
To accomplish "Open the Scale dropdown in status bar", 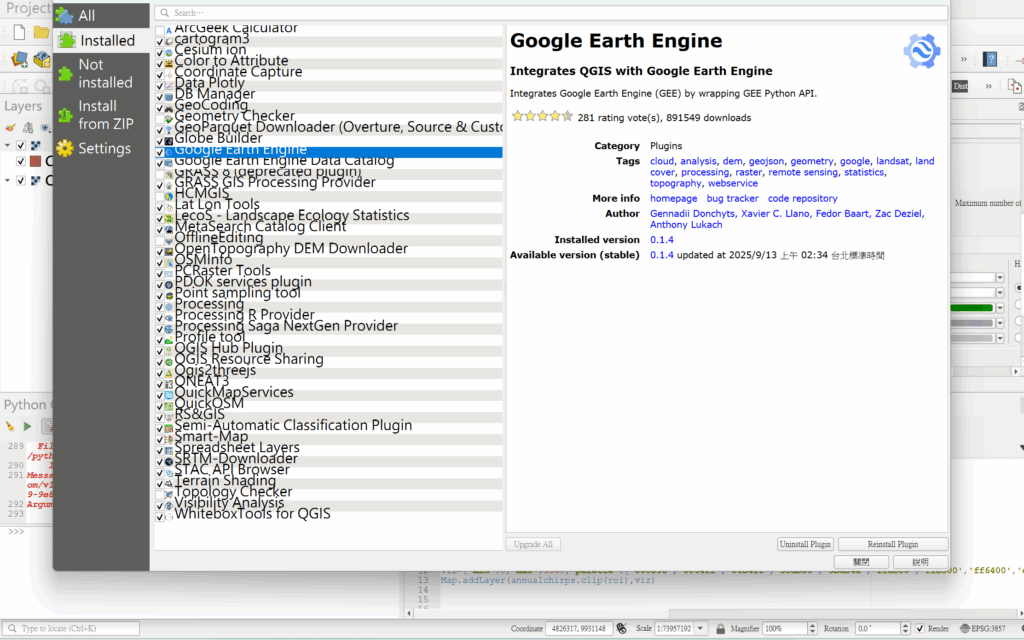I will (x=704, y=628).
